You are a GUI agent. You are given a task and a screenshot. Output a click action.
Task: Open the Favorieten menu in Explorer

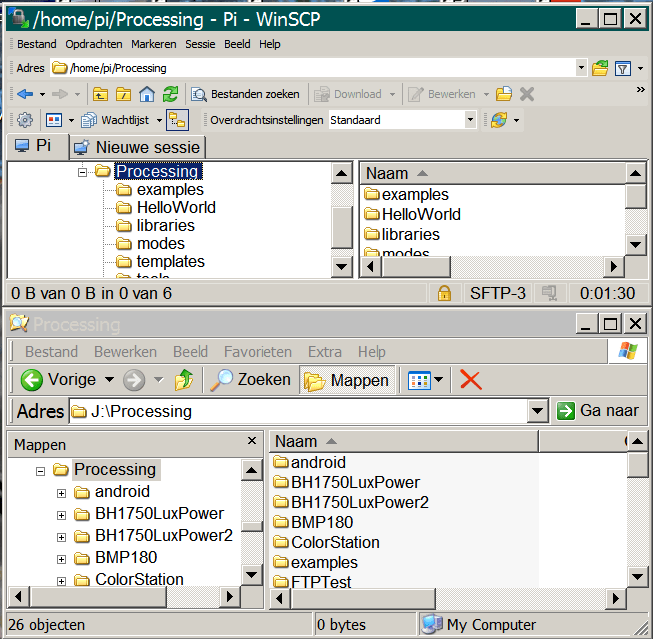pos(257,352)
